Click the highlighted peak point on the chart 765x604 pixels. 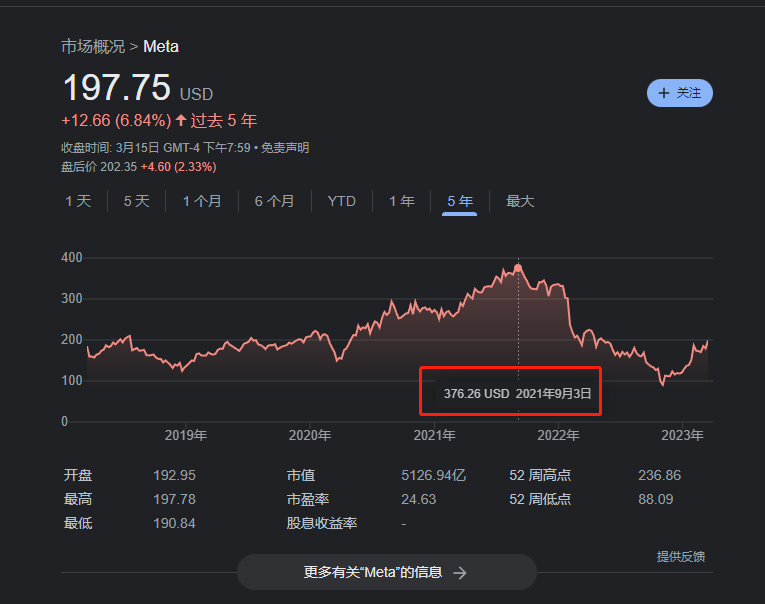[518, 268]
